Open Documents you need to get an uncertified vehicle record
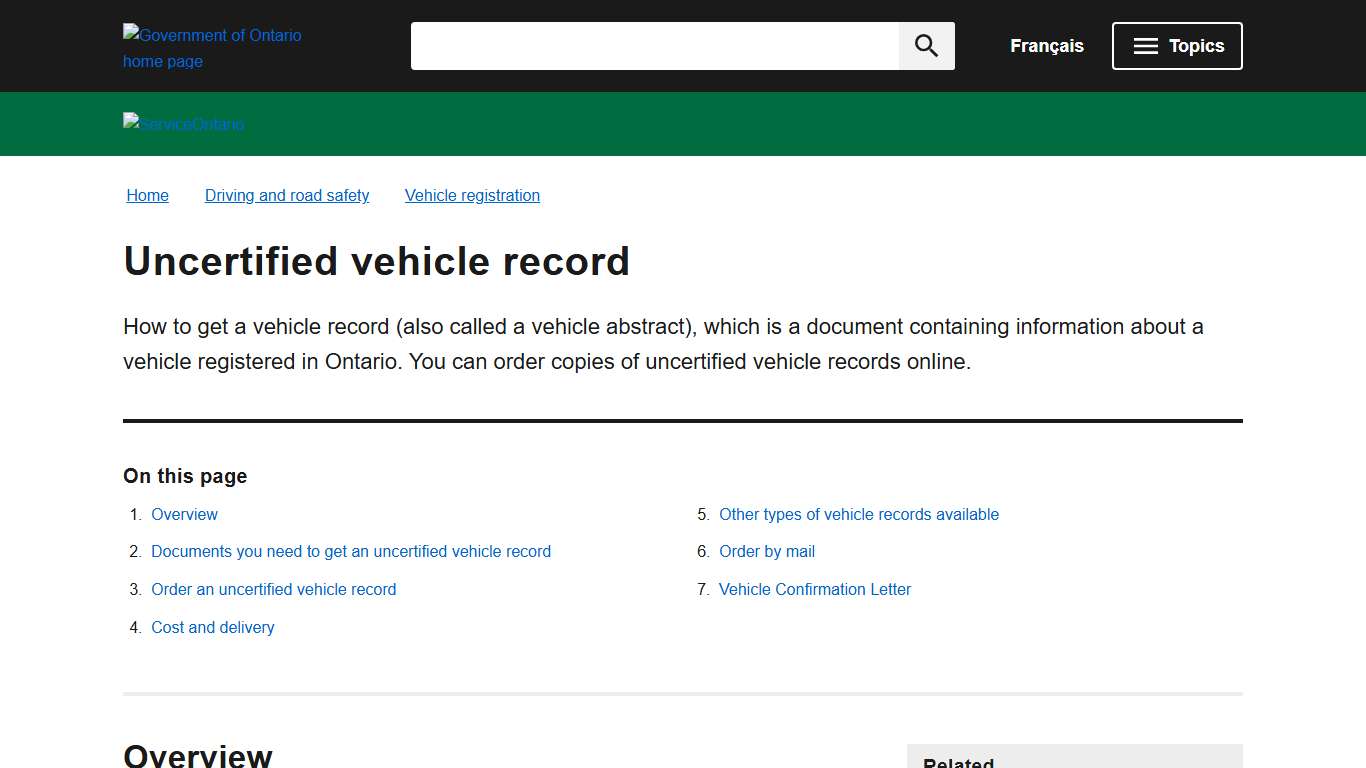Viewport: 1366px width, 768px height. pyautogui.click(x=351, y=551)
